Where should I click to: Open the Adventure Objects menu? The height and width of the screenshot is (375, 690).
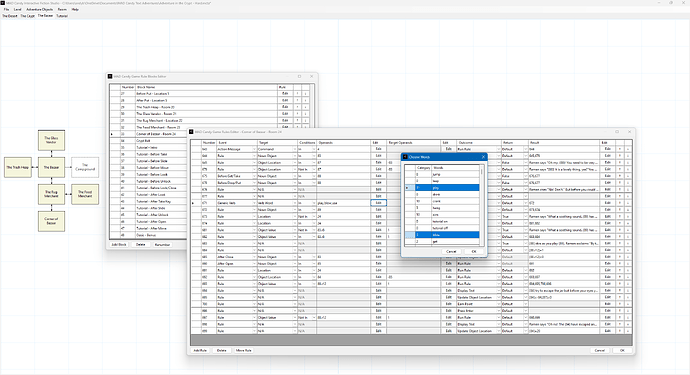[40, 9]
